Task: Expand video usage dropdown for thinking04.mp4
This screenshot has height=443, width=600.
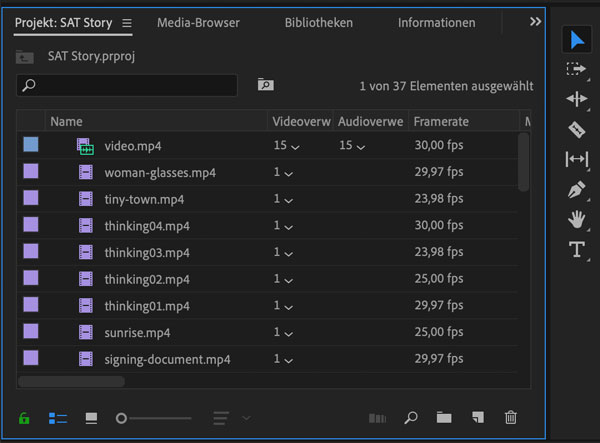Action: (289, 227)
